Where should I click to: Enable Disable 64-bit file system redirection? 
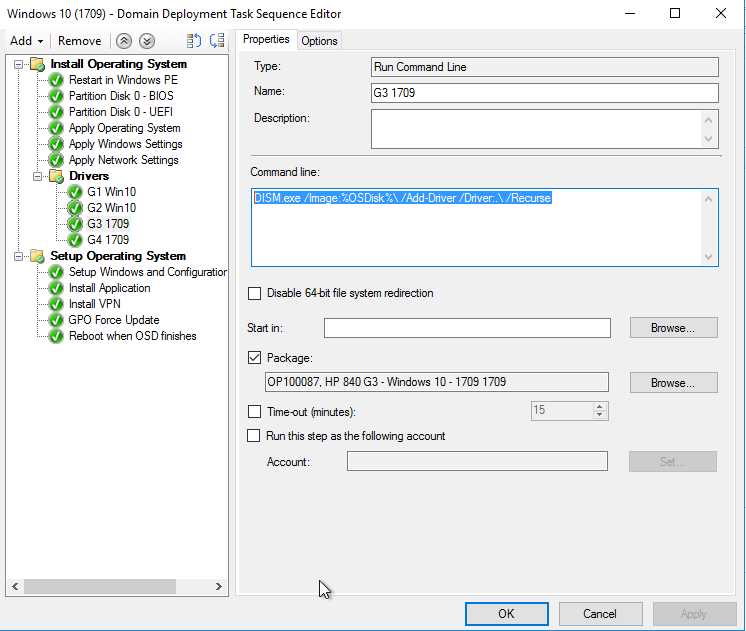(254, 294)
